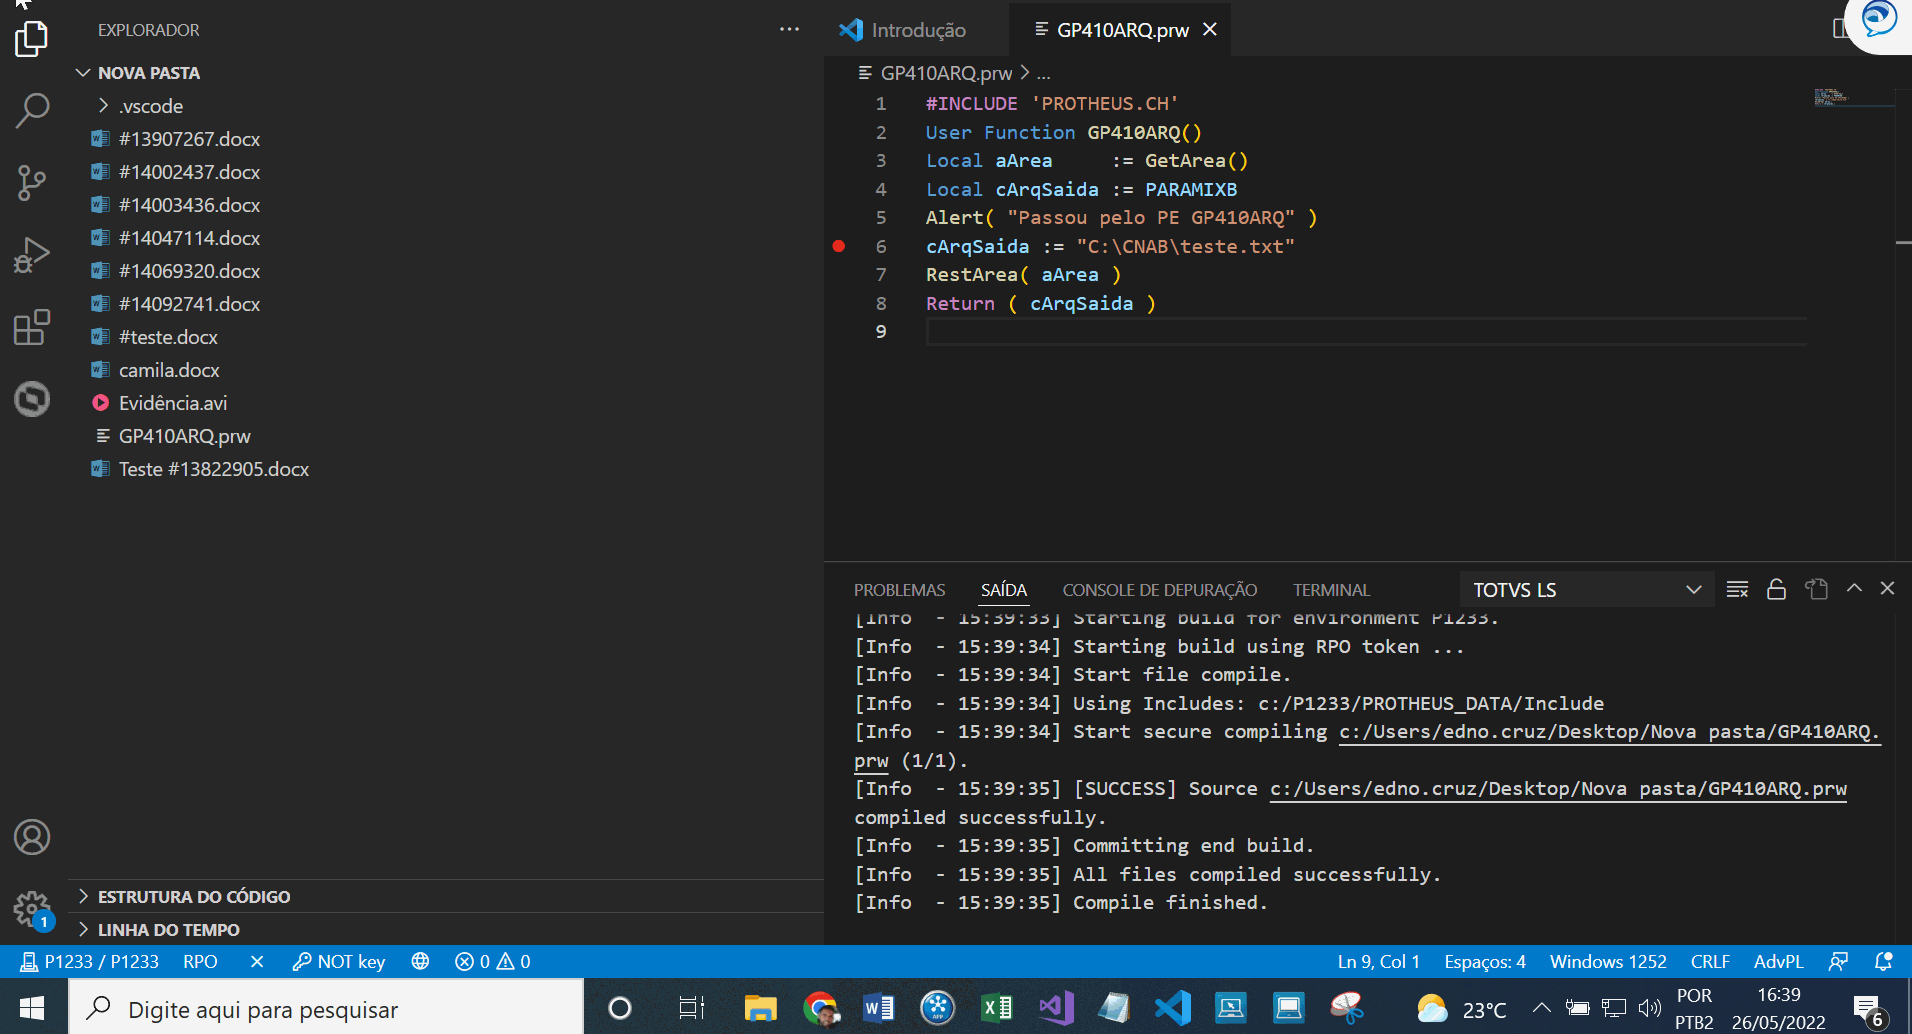This screenshot has width=1912, height=1034.
Task: Click the breadcrumb ellipsis after GP410ARQ.prw
Action: pos(1043,73)
